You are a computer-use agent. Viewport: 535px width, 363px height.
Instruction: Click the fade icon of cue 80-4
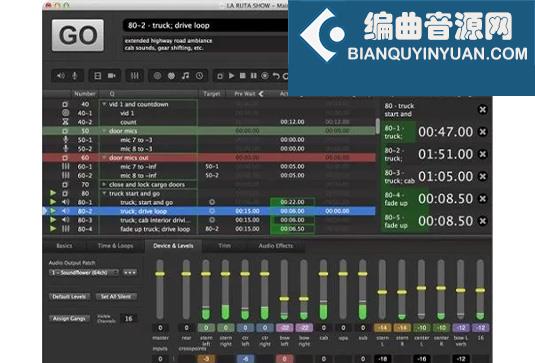(x=66, y=229)
